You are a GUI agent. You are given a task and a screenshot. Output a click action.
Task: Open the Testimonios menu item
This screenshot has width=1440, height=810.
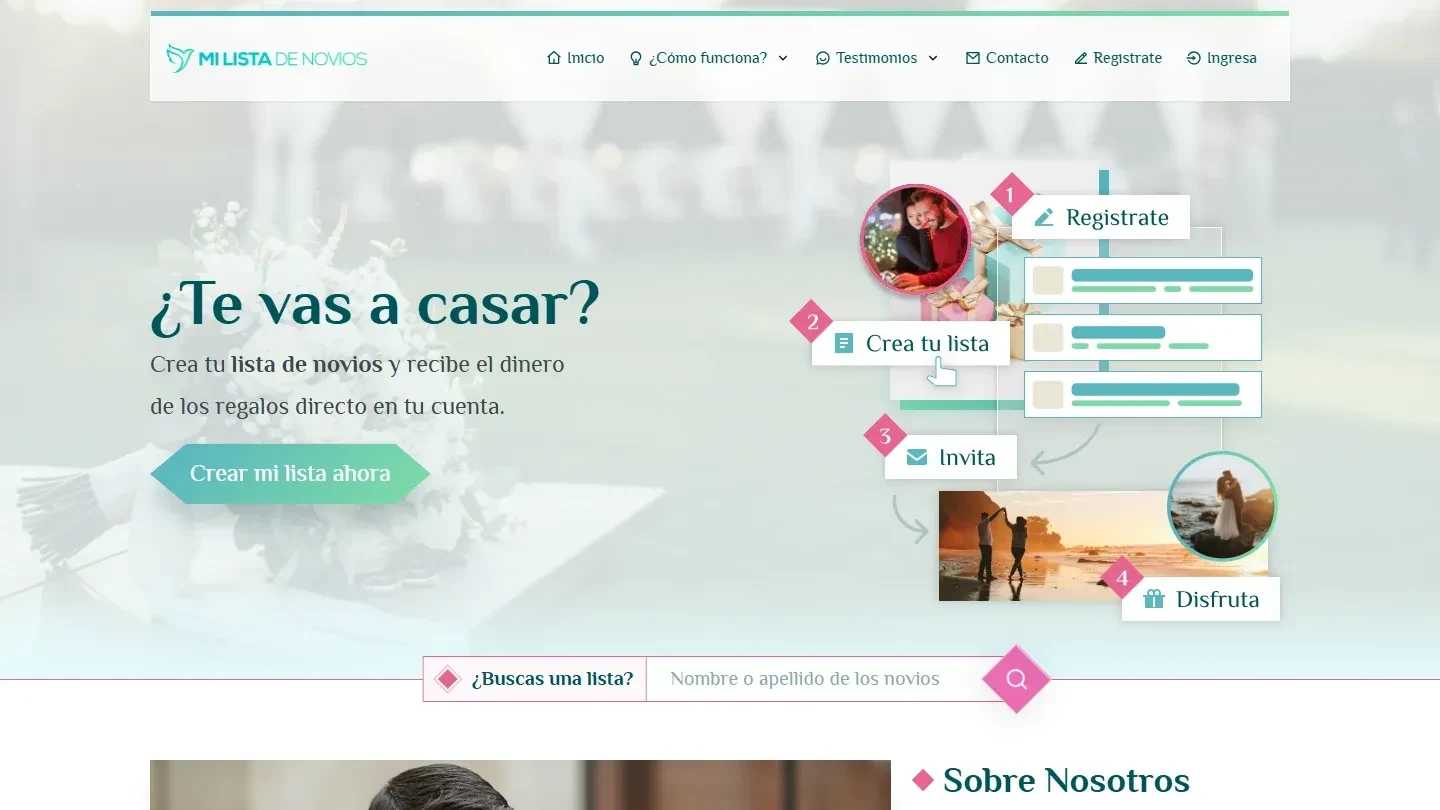click(877, 58)
